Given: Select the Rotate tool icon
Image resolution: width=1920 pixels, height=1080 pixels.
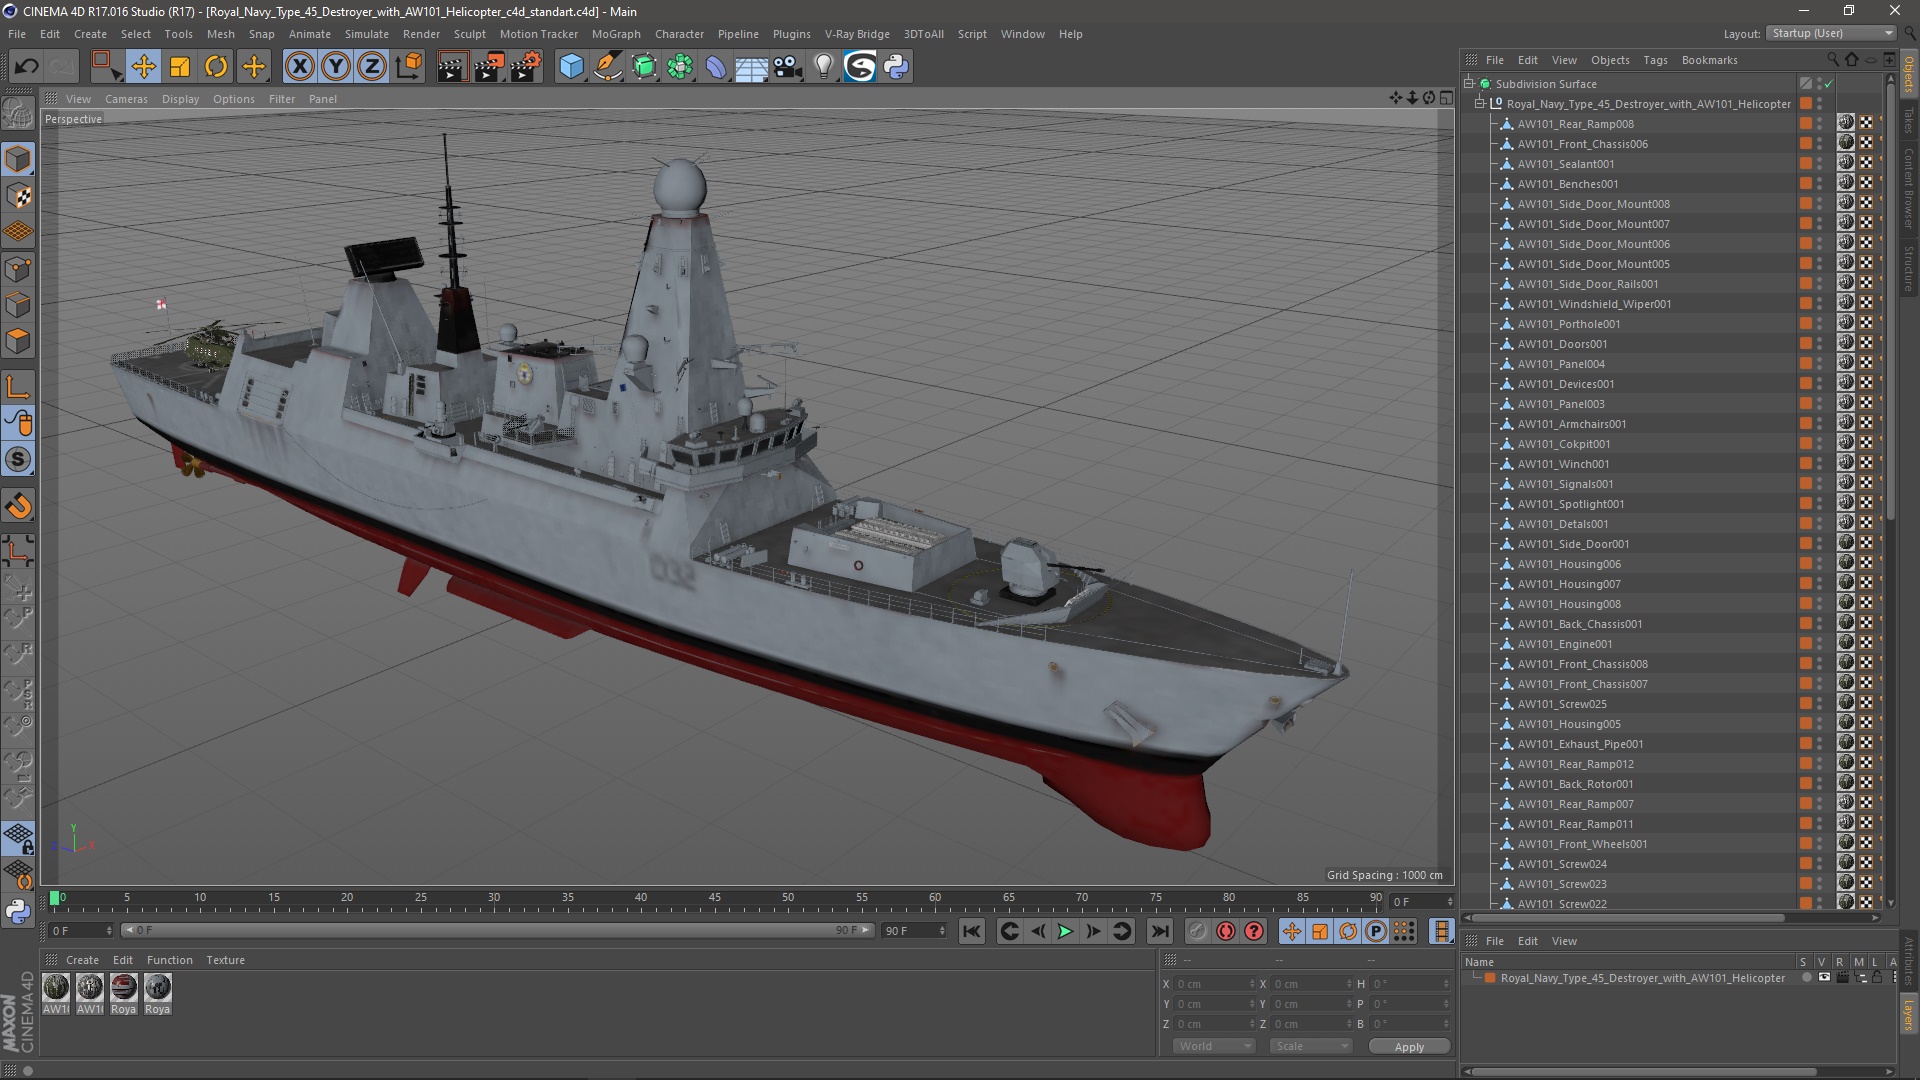Looking at the screenshot, I should 216,67.
